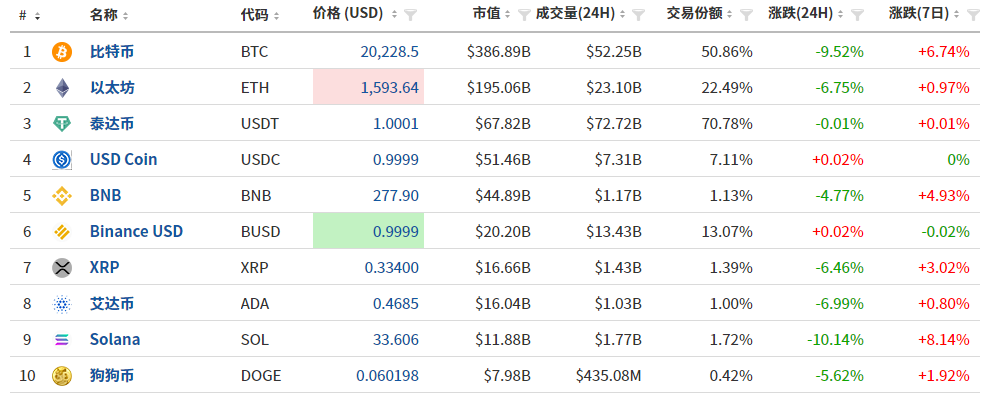Screen dimensions: 992x394
Task: Click market cap $195.06B
Action: pos(499,88)
